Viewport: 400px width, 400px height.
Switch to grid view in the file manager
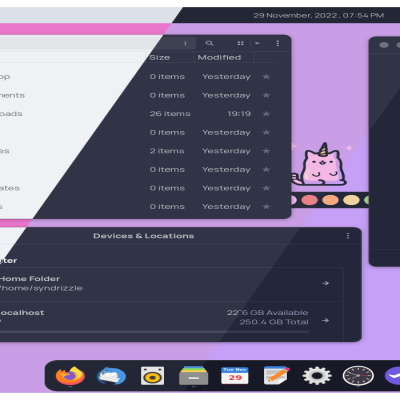coord(240,43)
